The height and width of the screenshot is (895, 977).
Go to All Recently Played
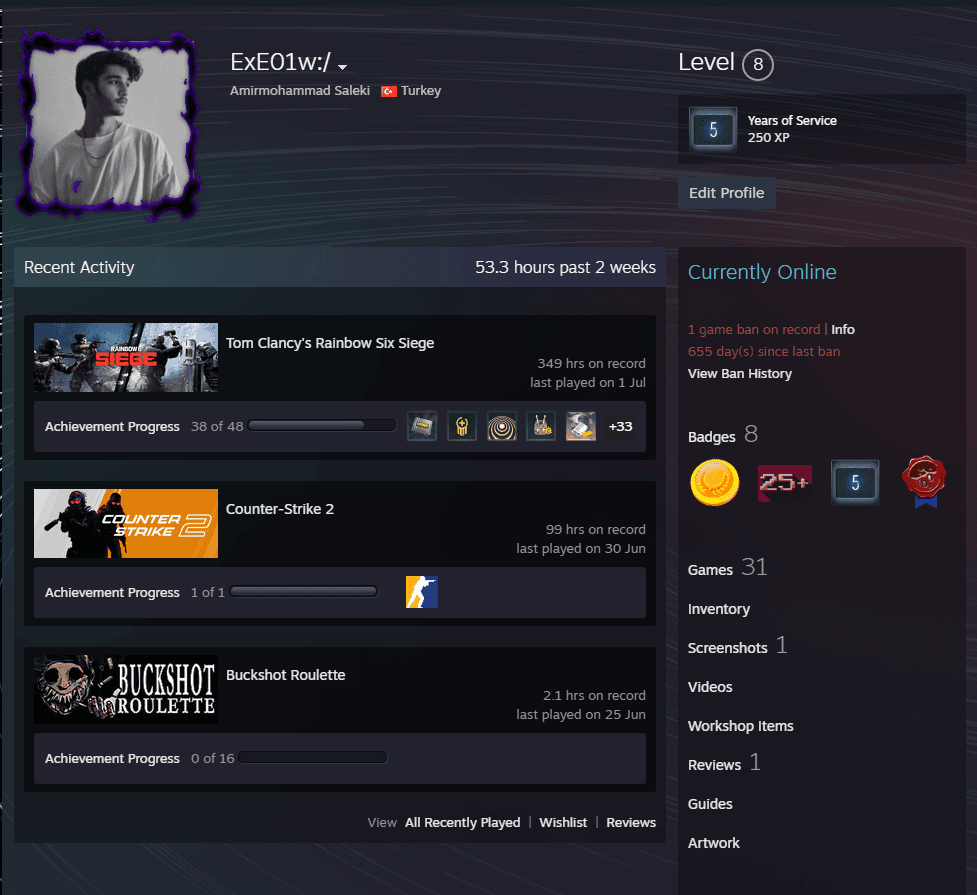pos(462,822)
